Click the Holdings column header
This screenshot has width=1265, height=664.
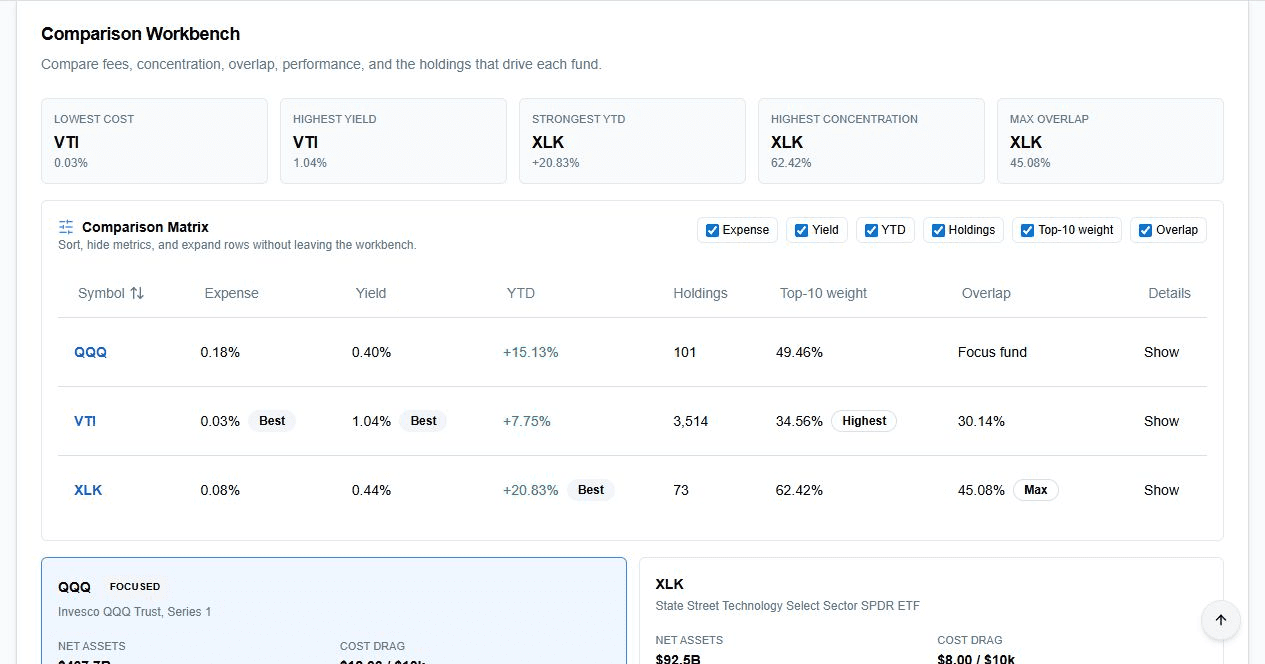click(x=700, y=293)
